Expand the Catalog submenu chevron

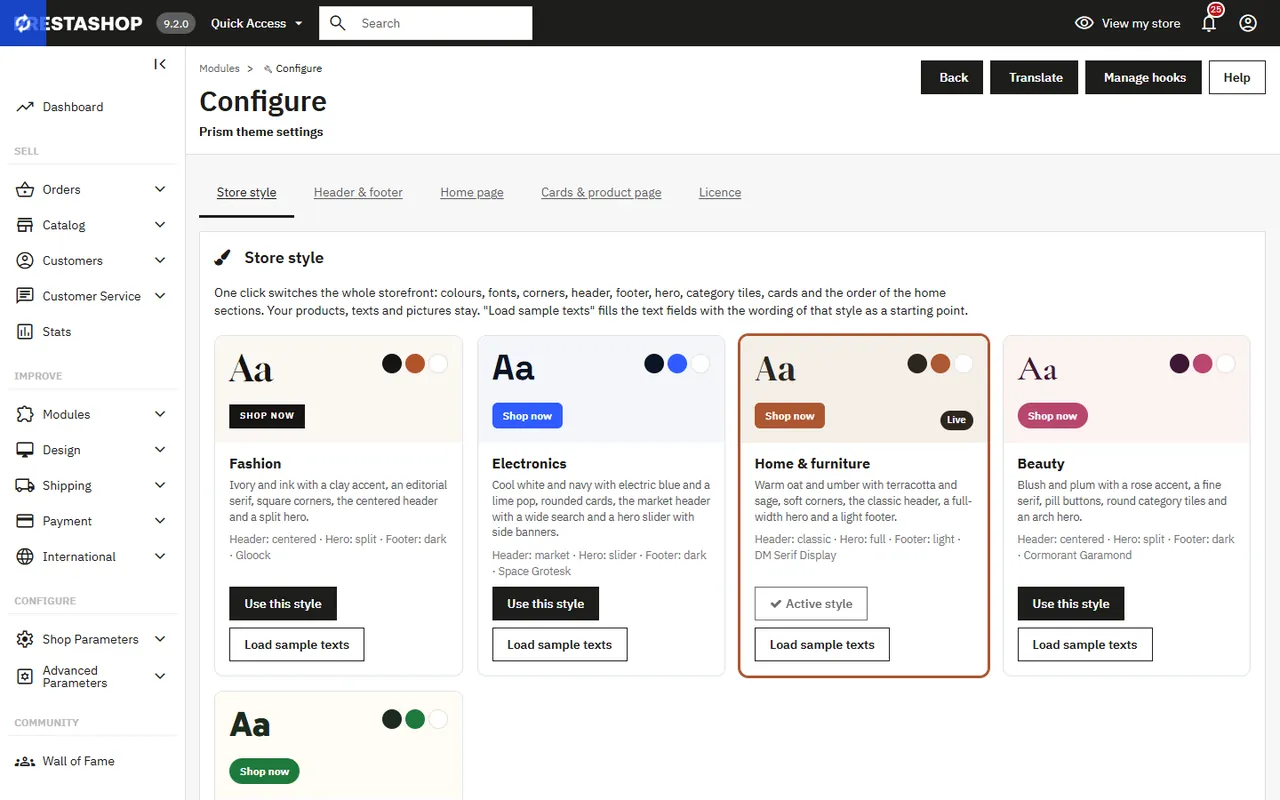pos(160,225)
